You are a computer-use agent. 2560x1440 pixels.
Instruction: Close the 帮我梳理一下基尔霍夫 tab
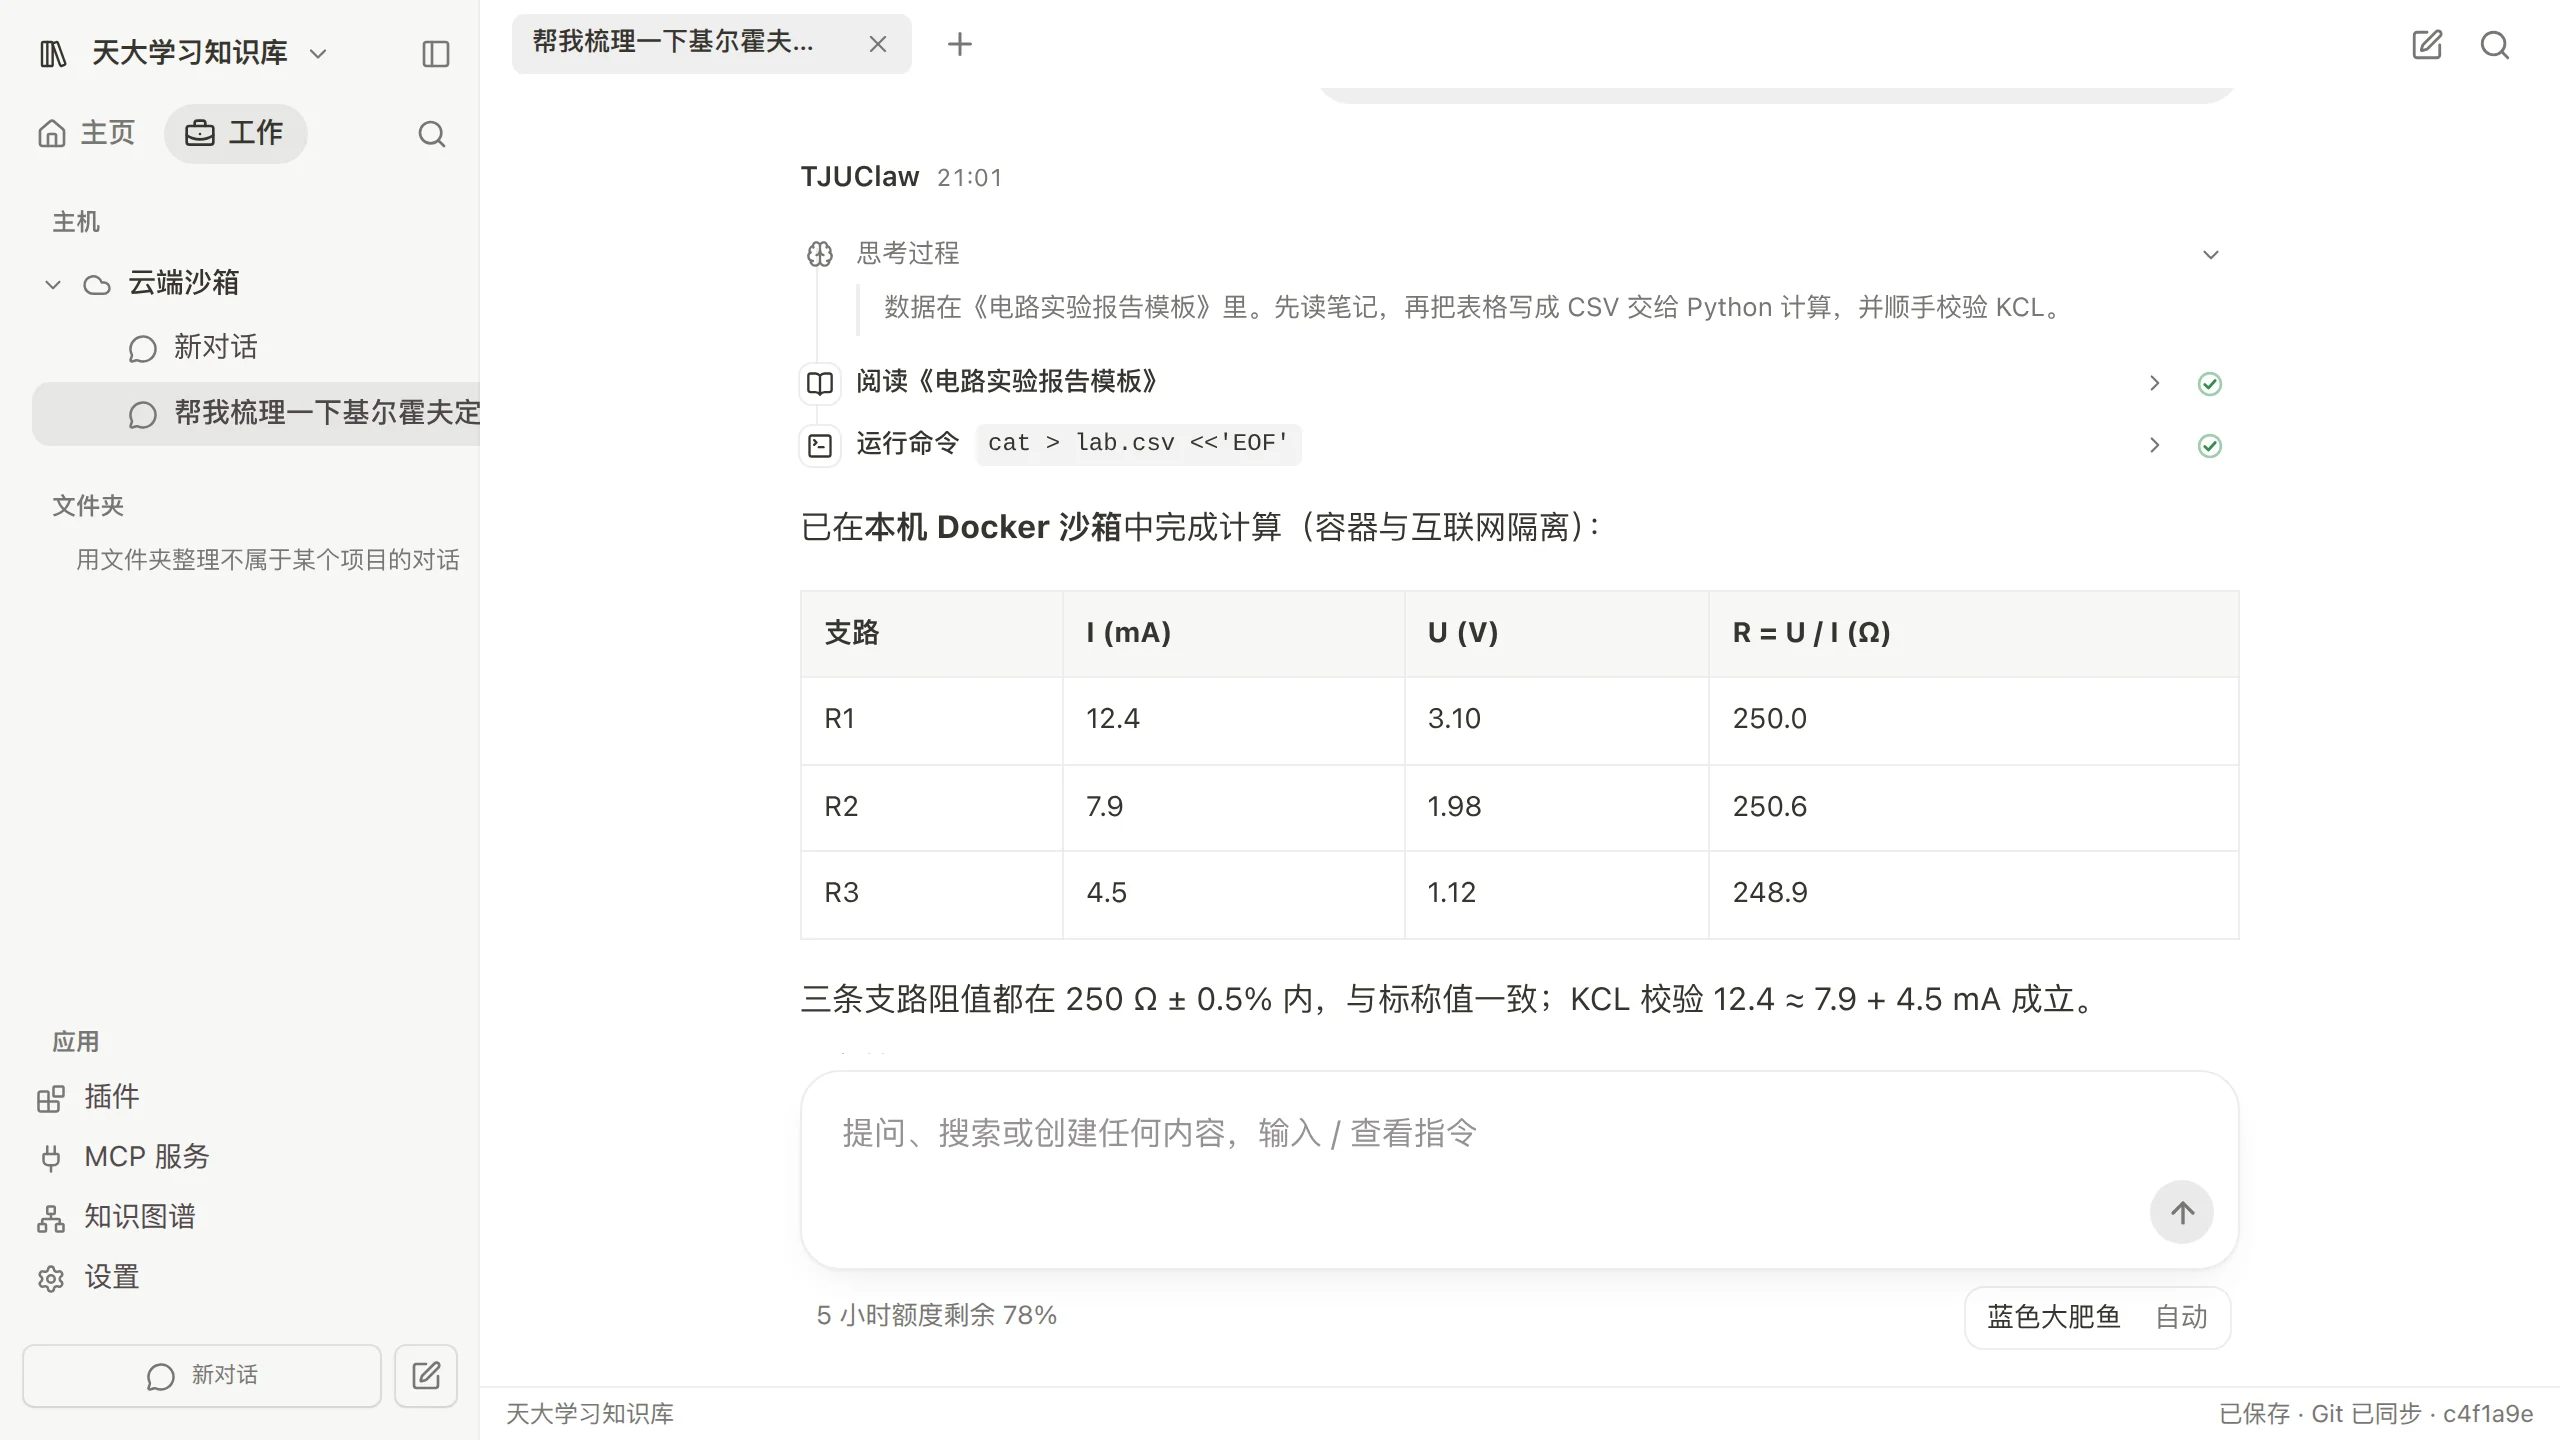pyautogui.click(x=878, y=44)
